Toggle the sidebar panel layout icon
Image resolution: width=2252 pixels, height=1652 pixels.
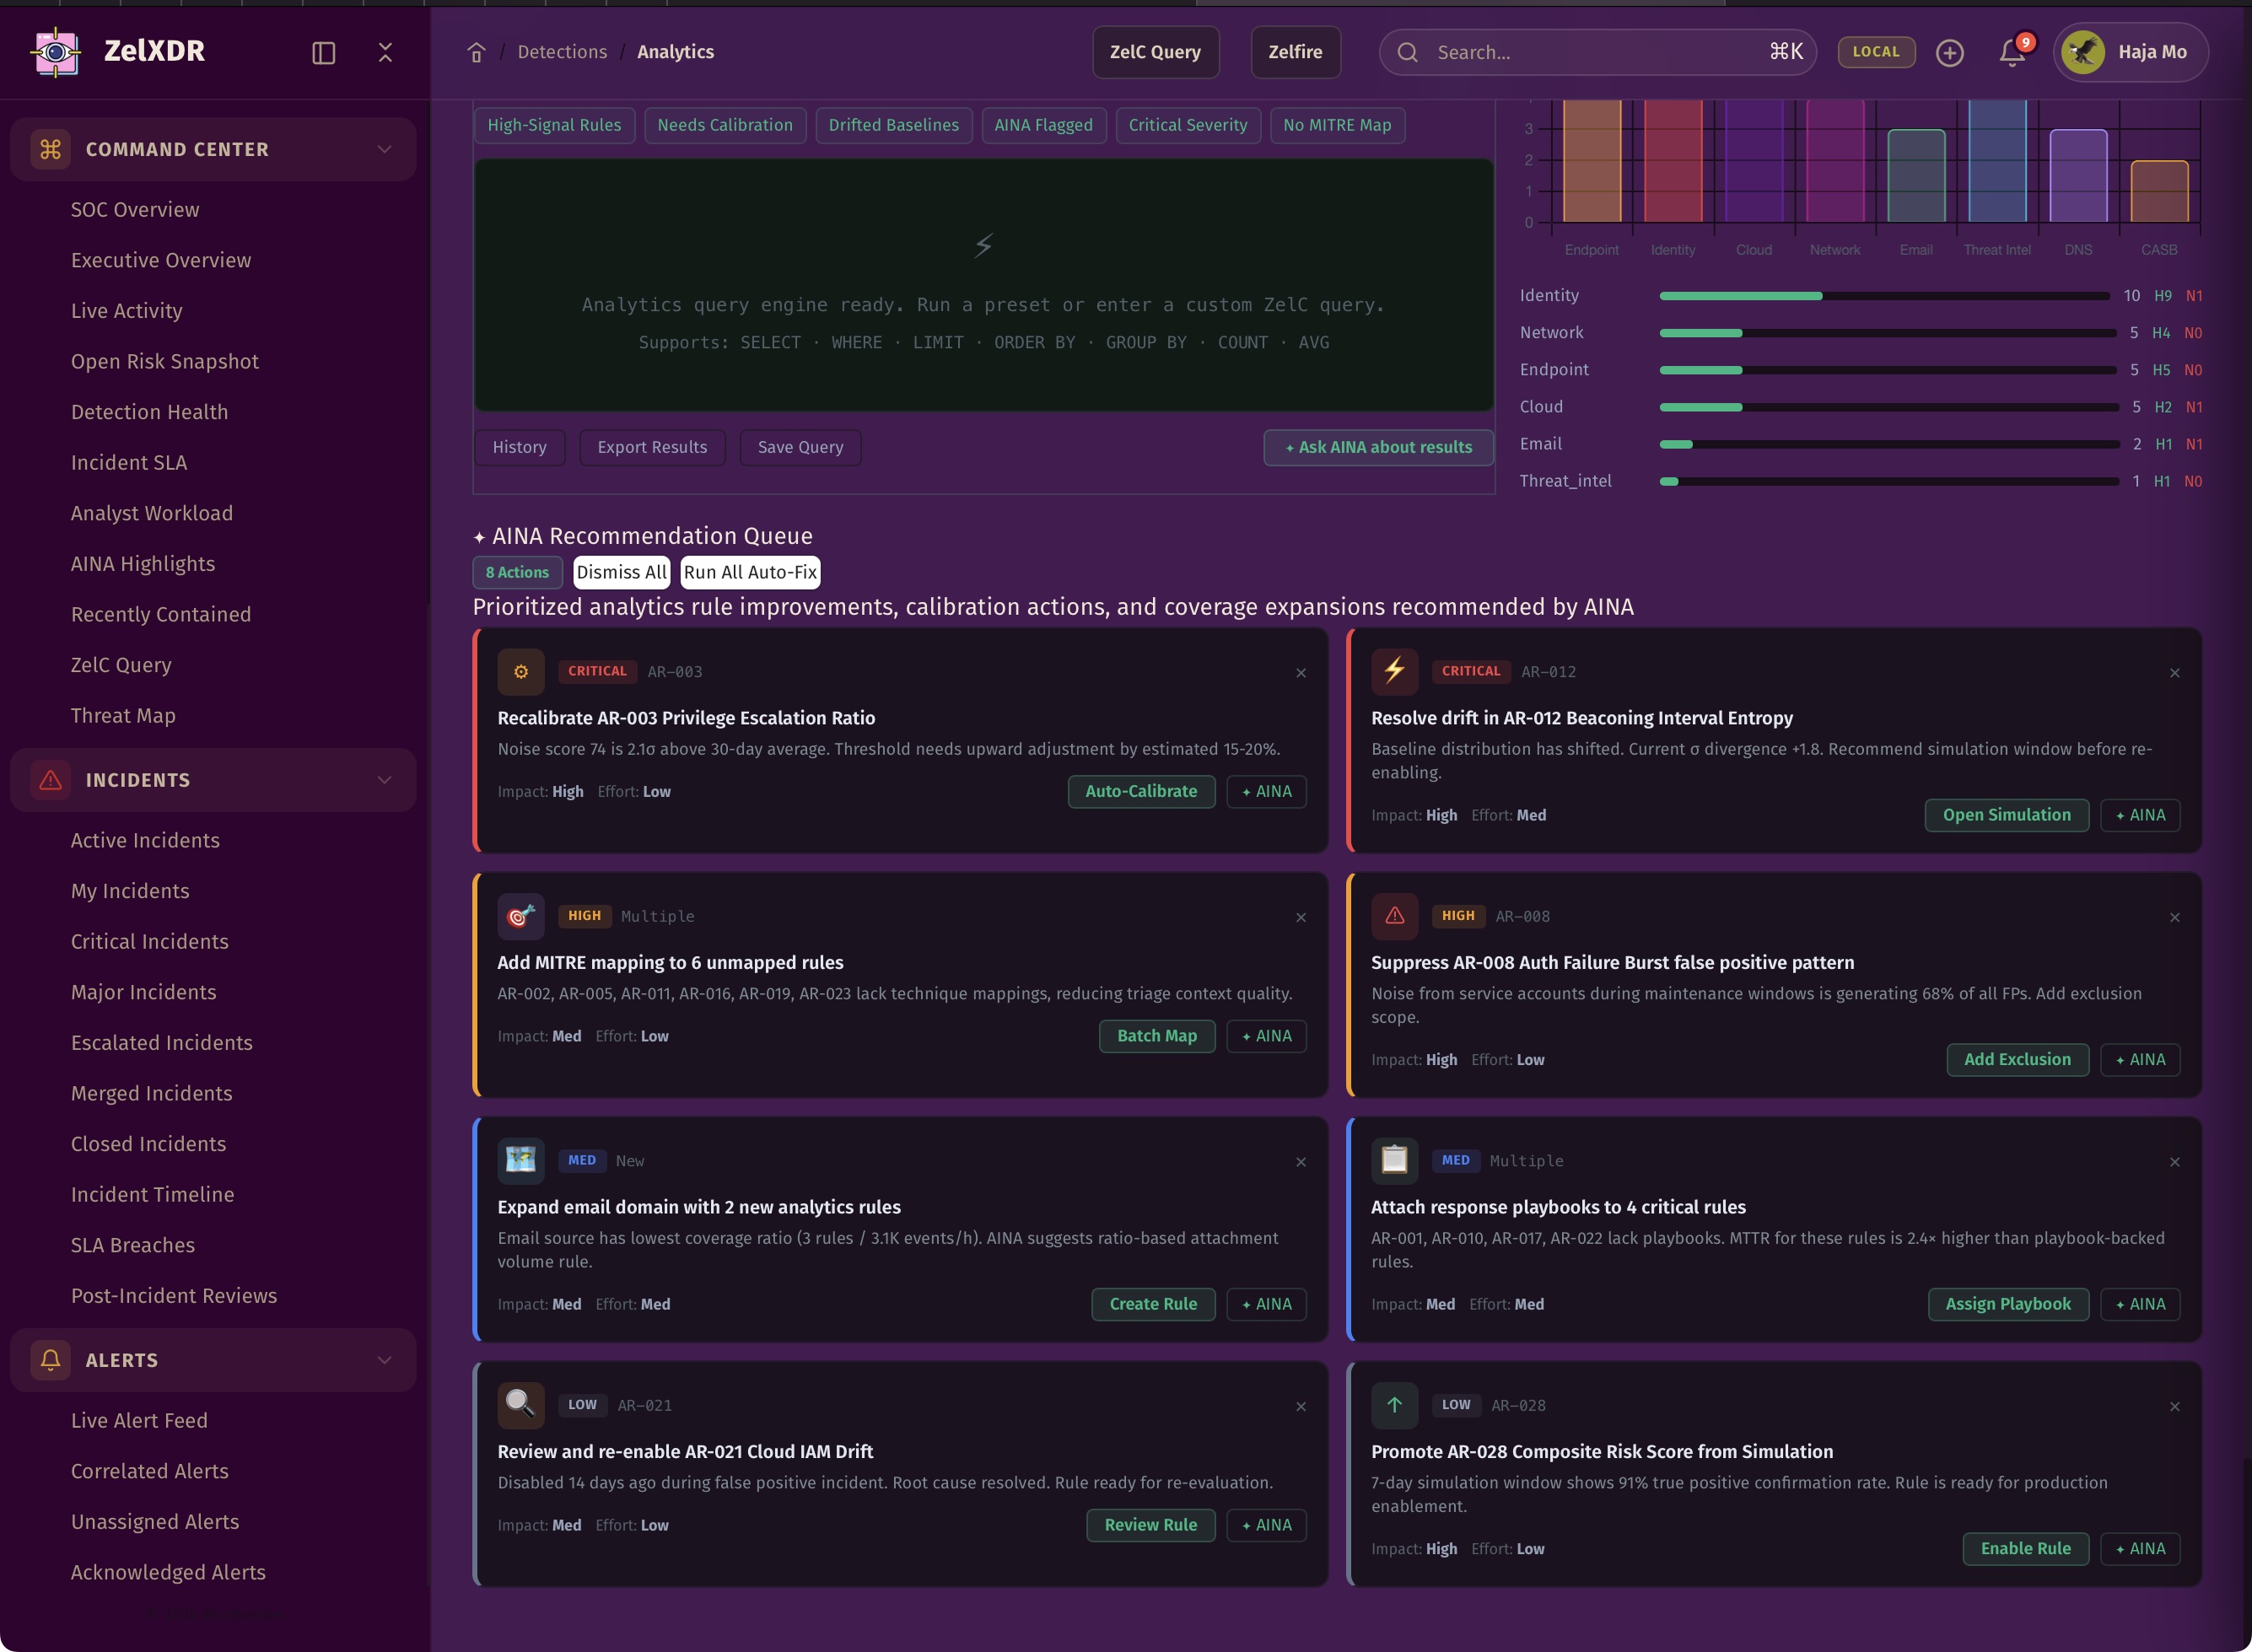tap(323, 52)
